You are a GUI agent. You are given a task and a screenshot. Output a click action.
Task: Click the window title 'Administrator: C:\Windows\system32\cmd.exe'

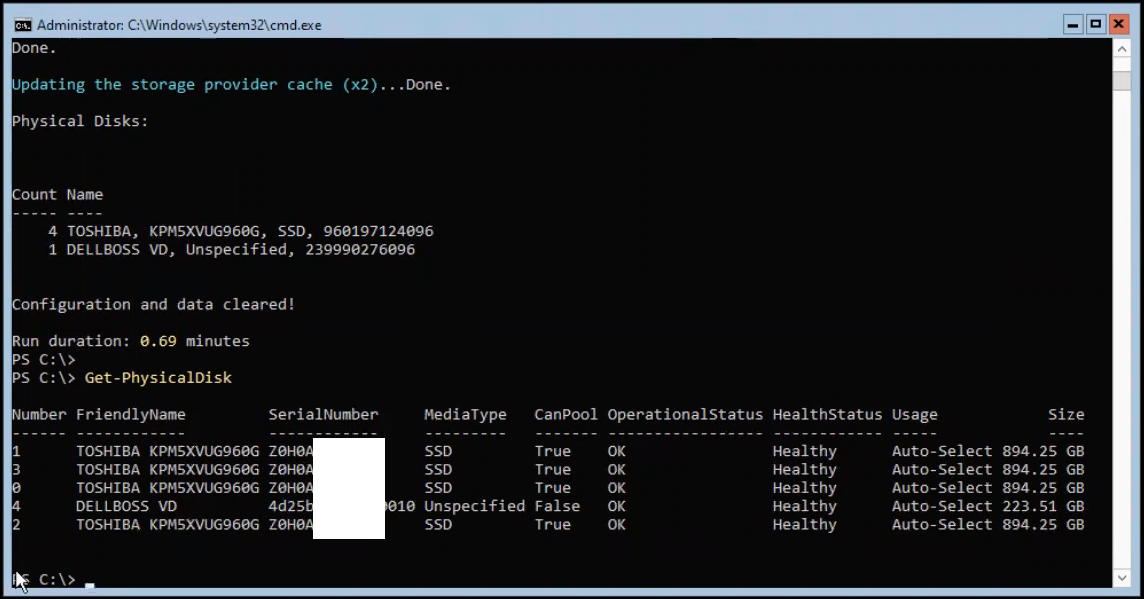tap(179, 26)
